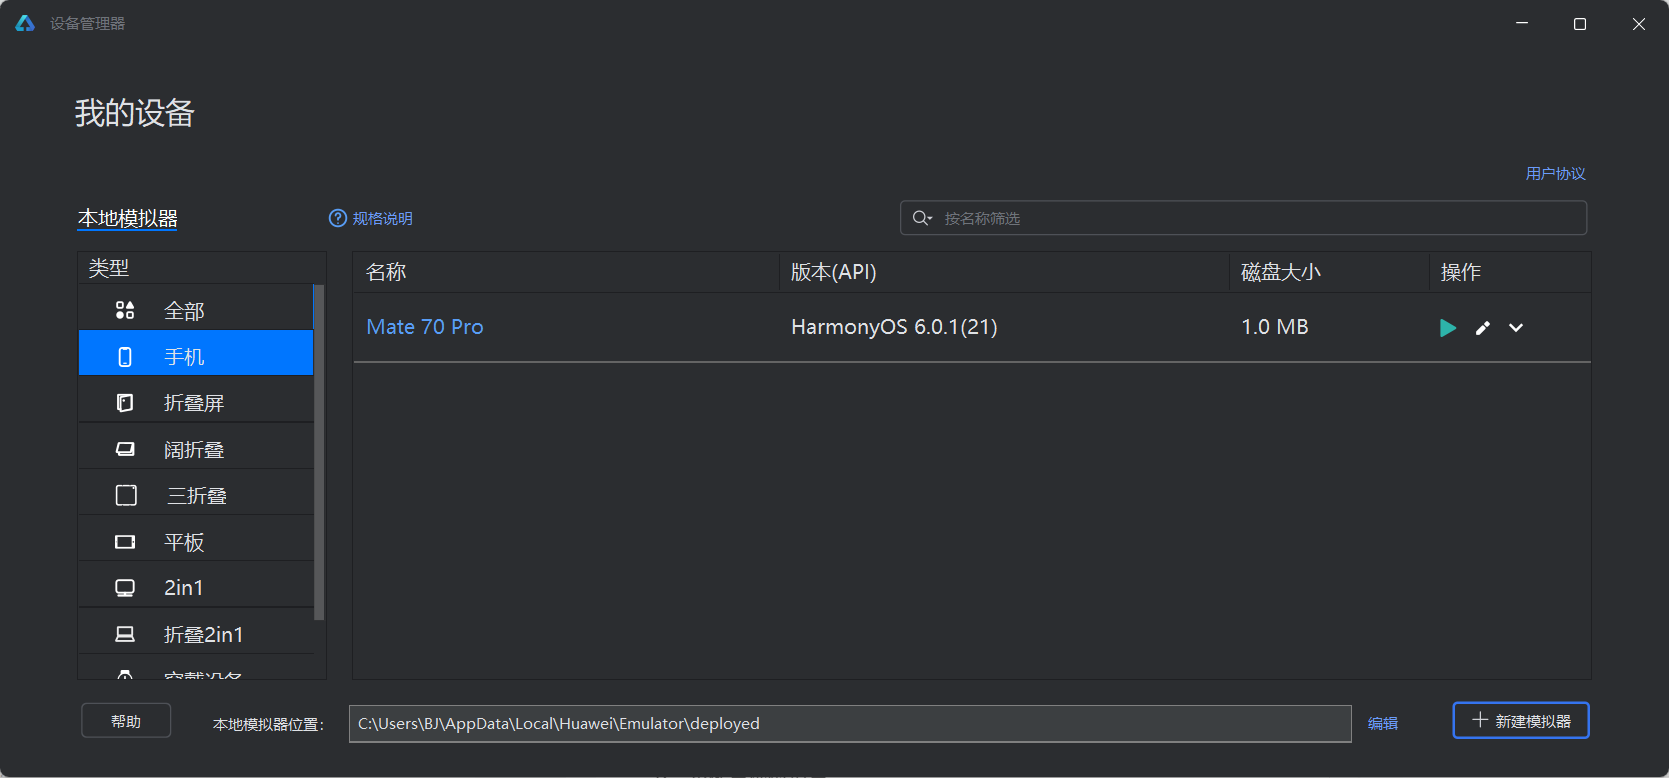Click the foldable icon beside 折叠屏
The image size is (1669, 778).
(x=125, y=403)
